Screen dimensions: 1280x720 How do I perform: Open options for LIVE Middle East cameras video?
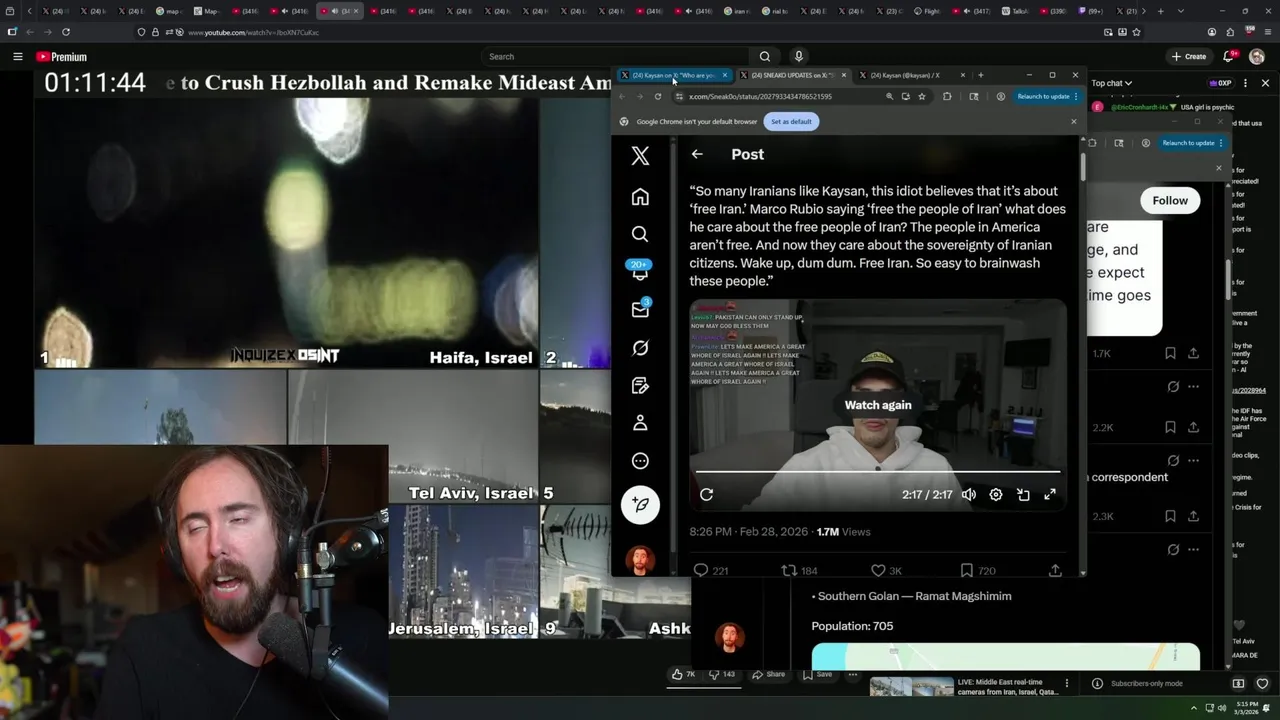(1066, 684)
